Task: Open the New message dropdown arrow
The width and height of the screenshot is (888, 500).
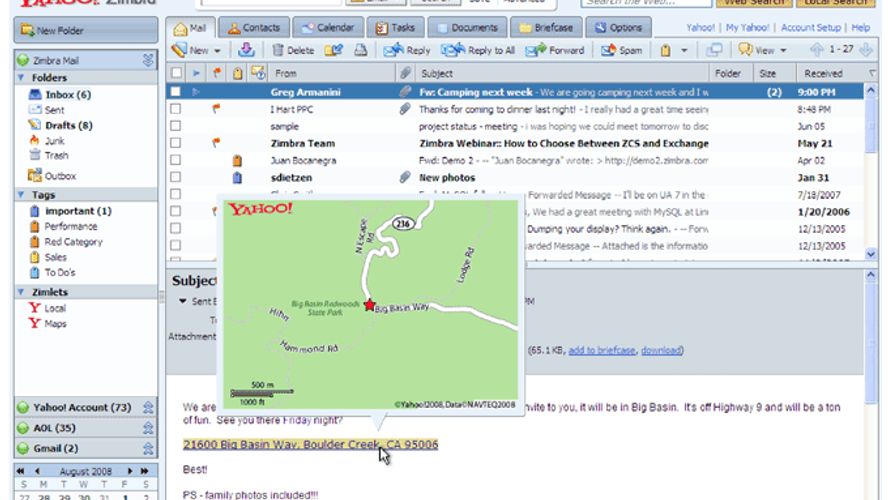Action: point(217,51)
